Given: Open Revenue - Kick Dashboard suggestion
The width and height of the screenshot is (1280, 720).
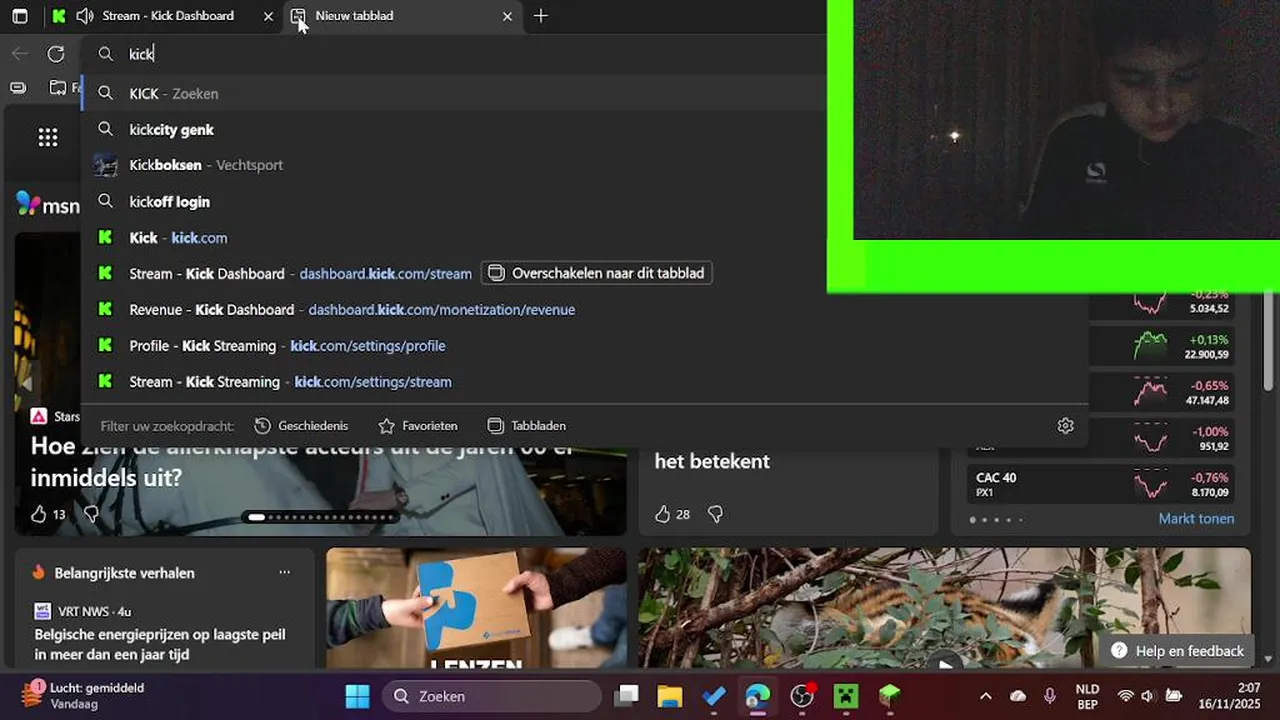Looking at the screenshot, I should (585, 309).
